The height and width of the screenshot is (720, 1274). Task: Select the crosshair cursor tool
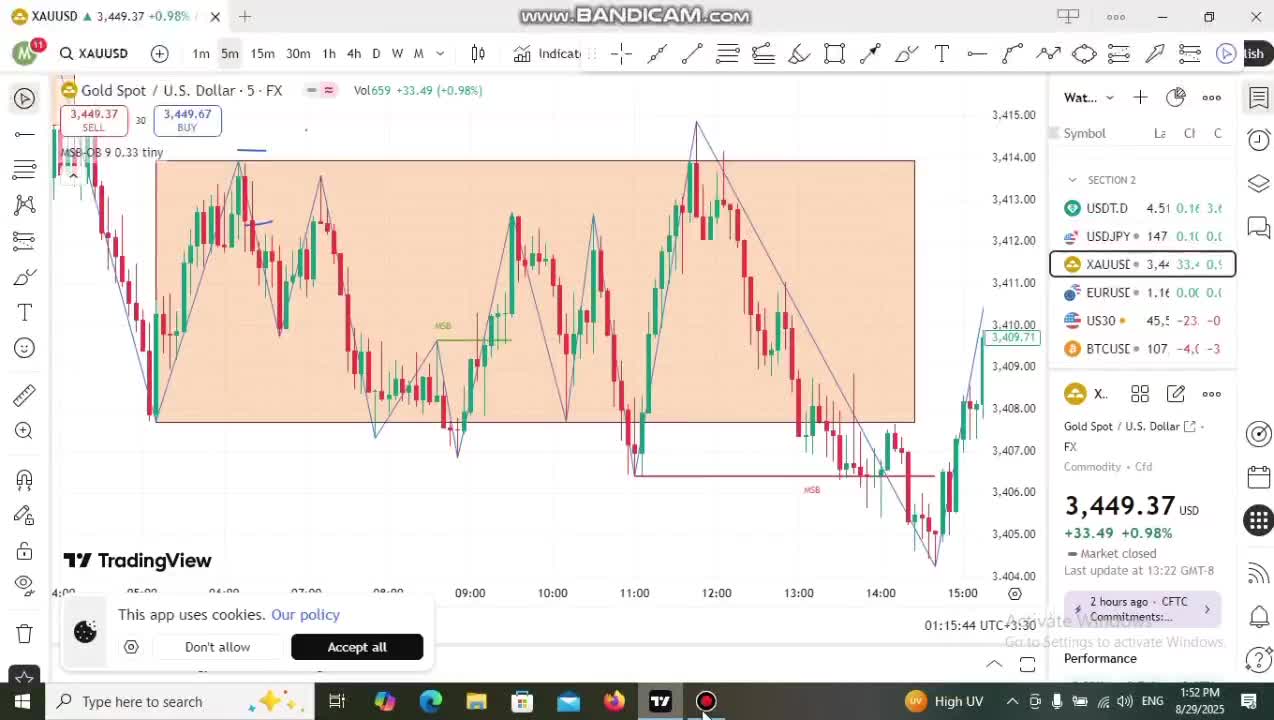(621, 54)
